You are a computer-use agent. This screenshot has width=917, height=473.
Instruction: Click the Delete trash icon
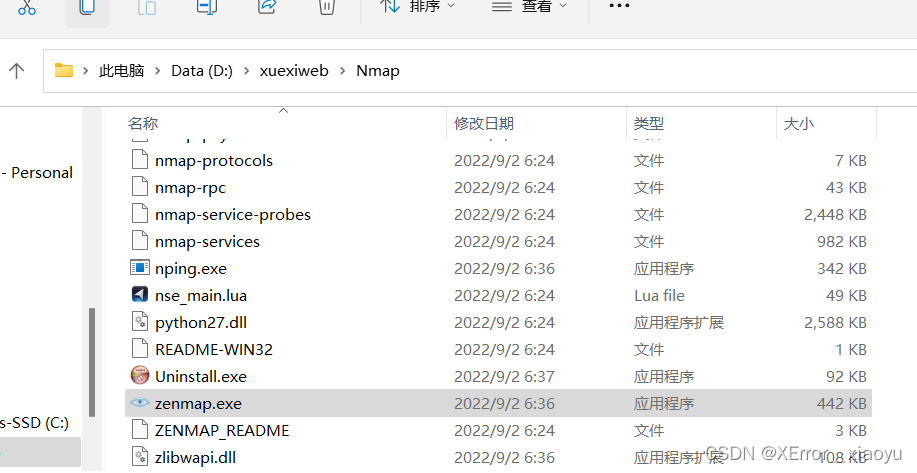tap(326, 6)
